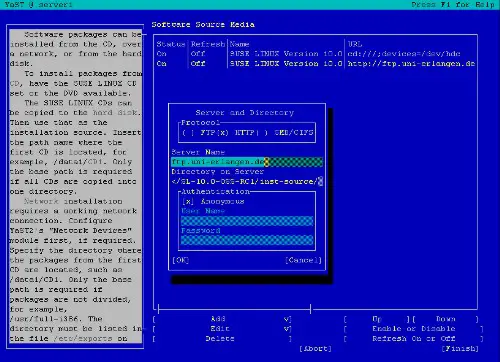This screenshot has height=362, width=500.
Task: Click the Server Name input field
Action: 247,162
